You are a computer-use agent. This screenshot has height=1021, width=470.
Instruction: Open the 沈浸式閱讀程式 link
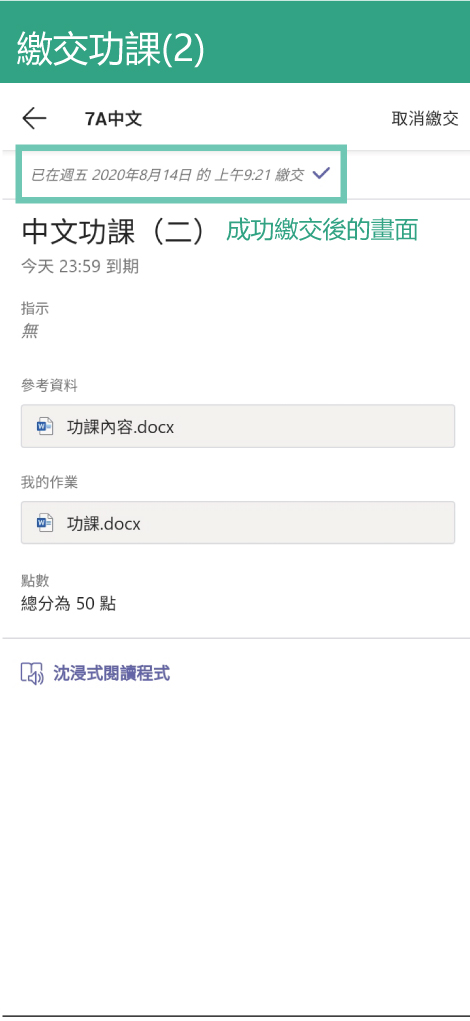(x=111, y=673)
